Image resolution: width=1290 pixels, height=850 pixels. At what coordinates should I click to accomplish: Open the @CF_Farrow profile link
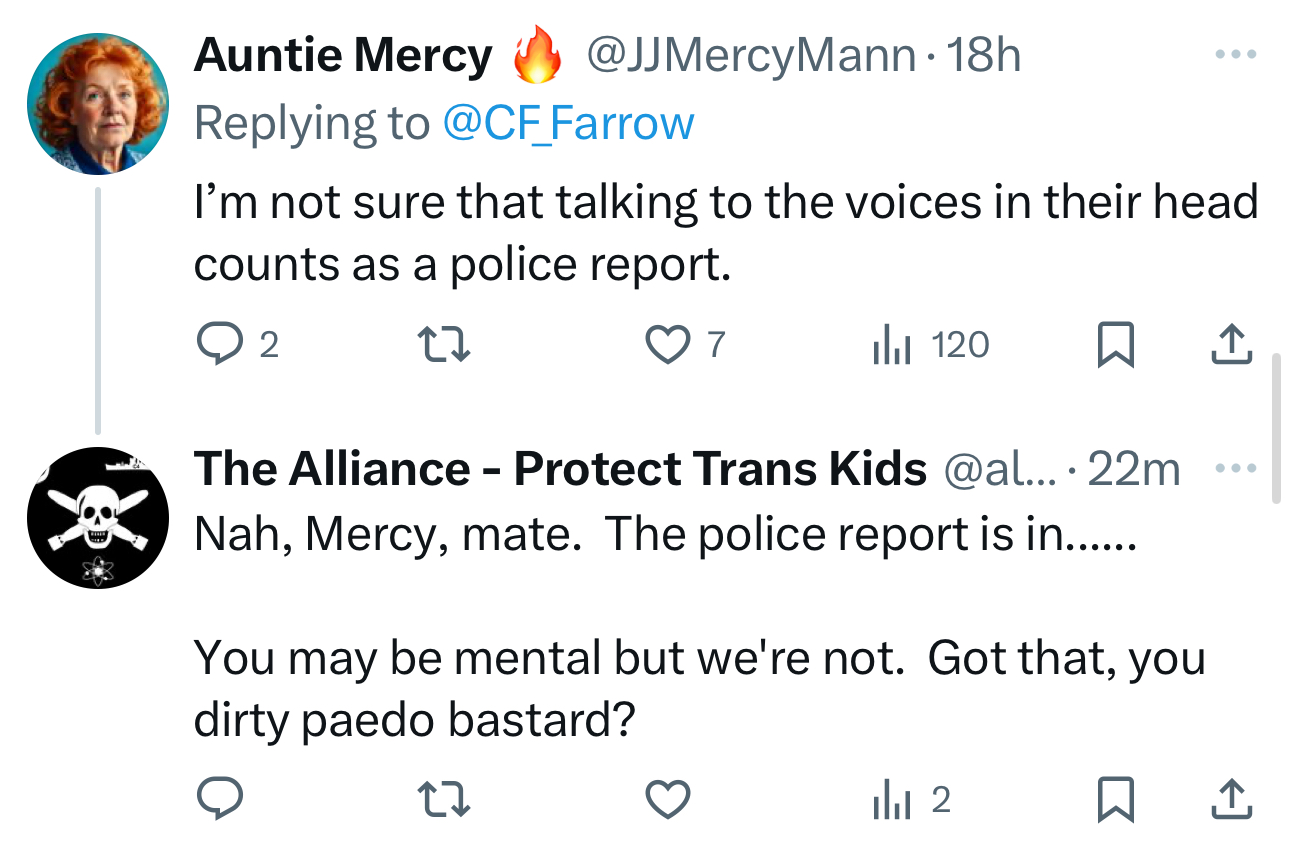click(567, 123)
